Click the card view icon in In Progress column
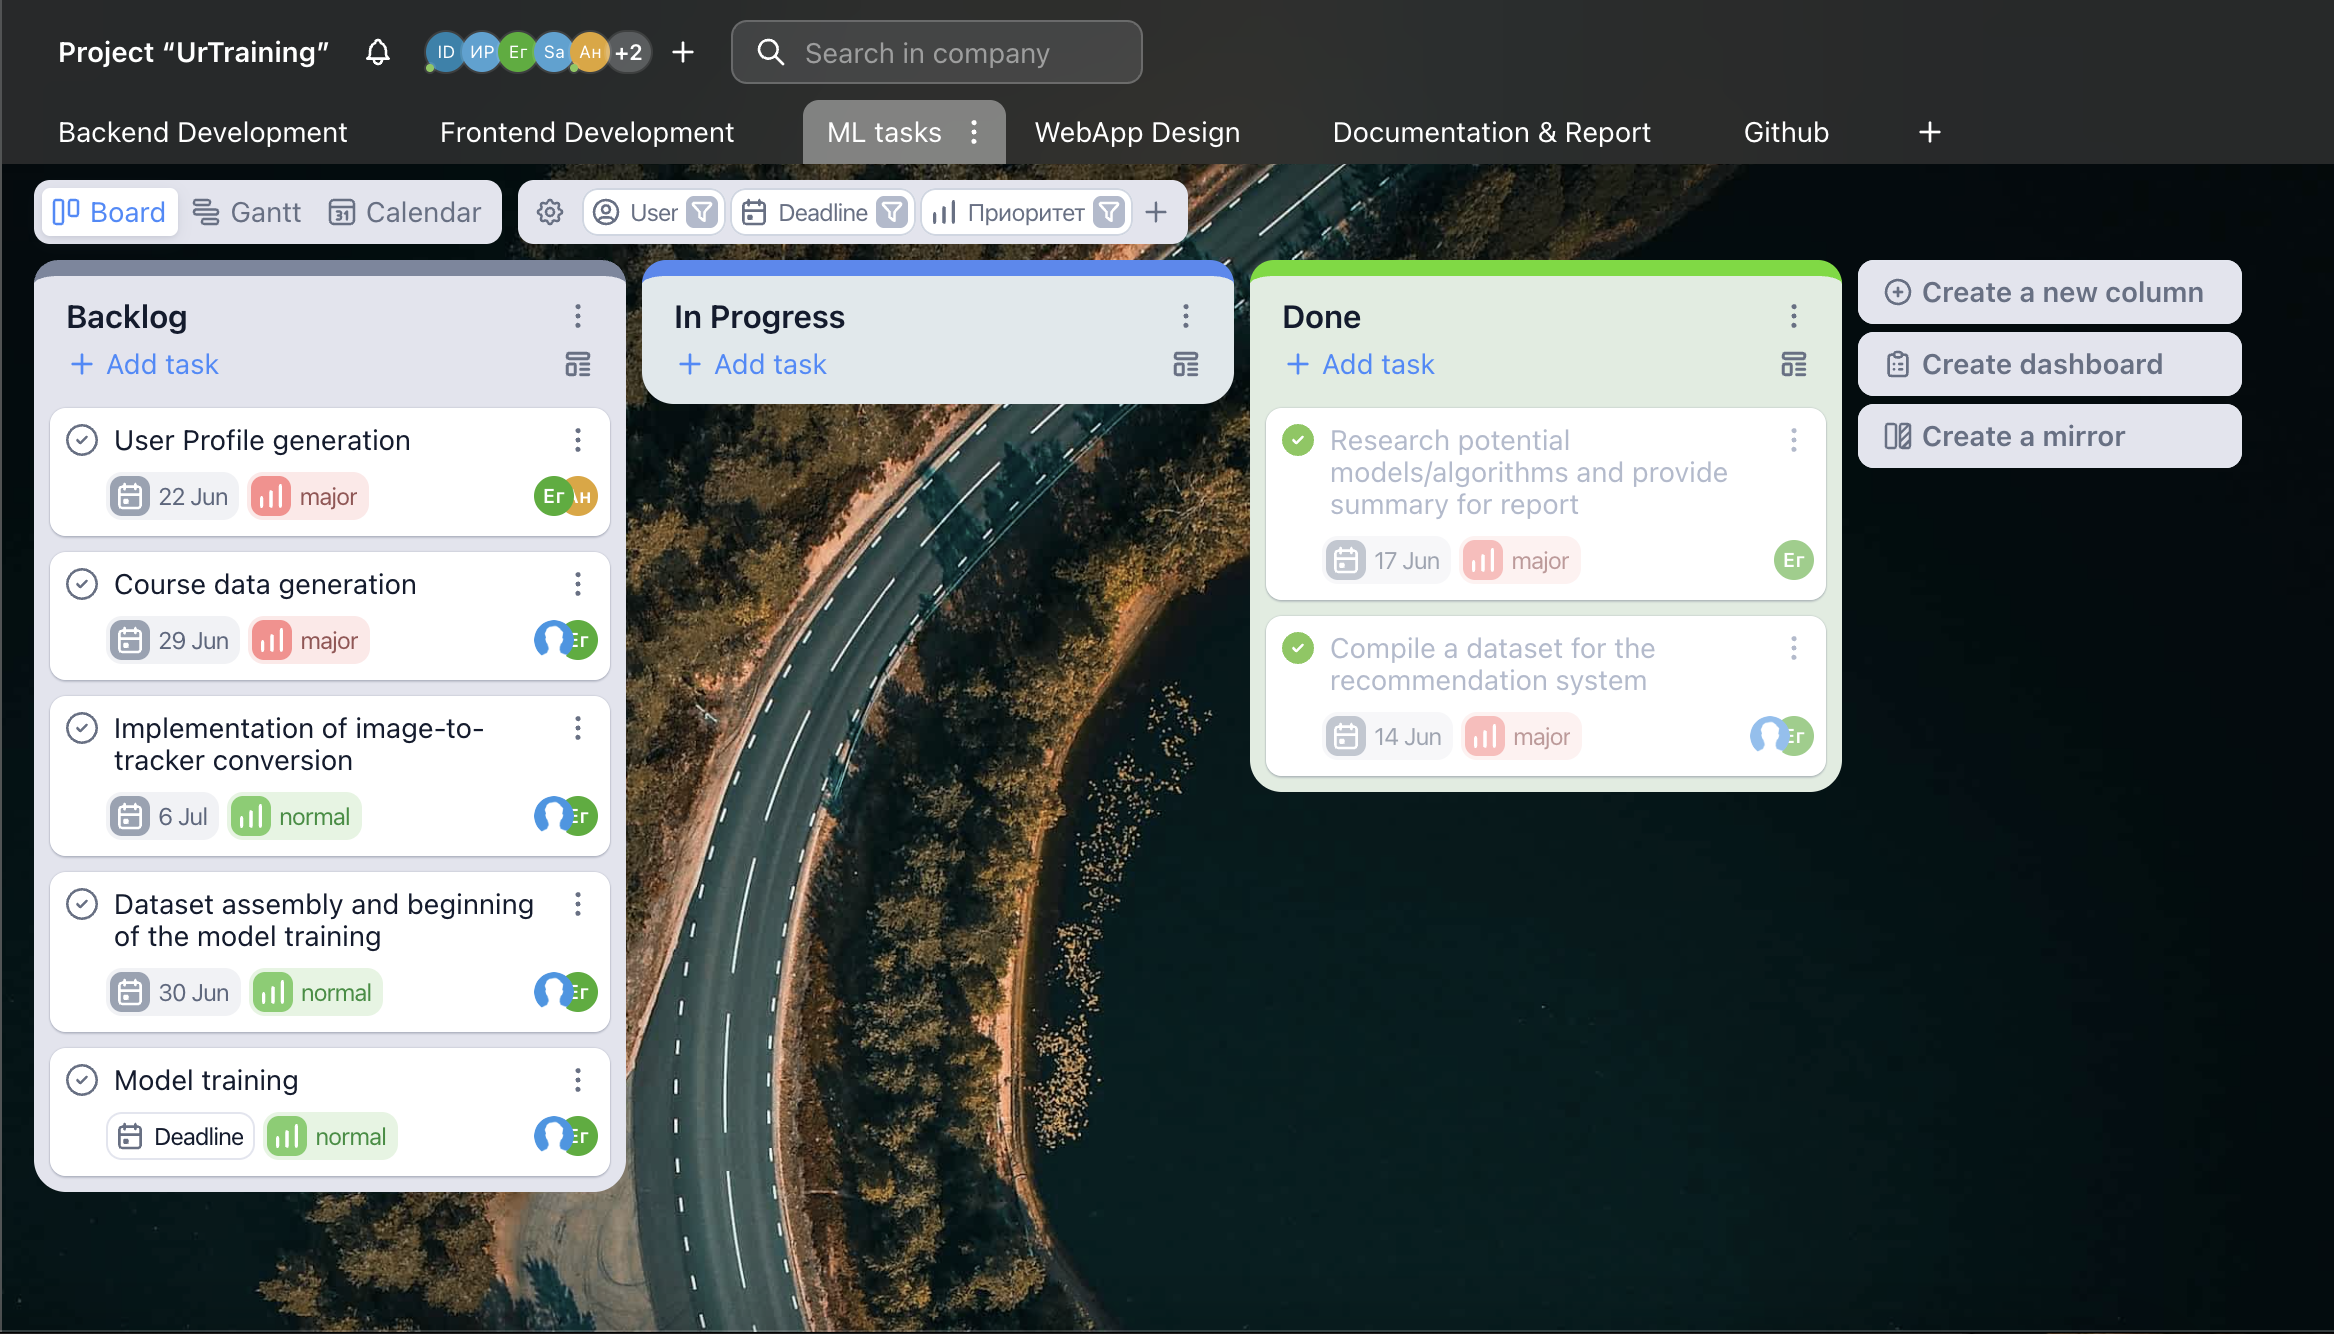This screenshot has height=1334, width=2334. pyautogui.click(x=1186, y=364)
